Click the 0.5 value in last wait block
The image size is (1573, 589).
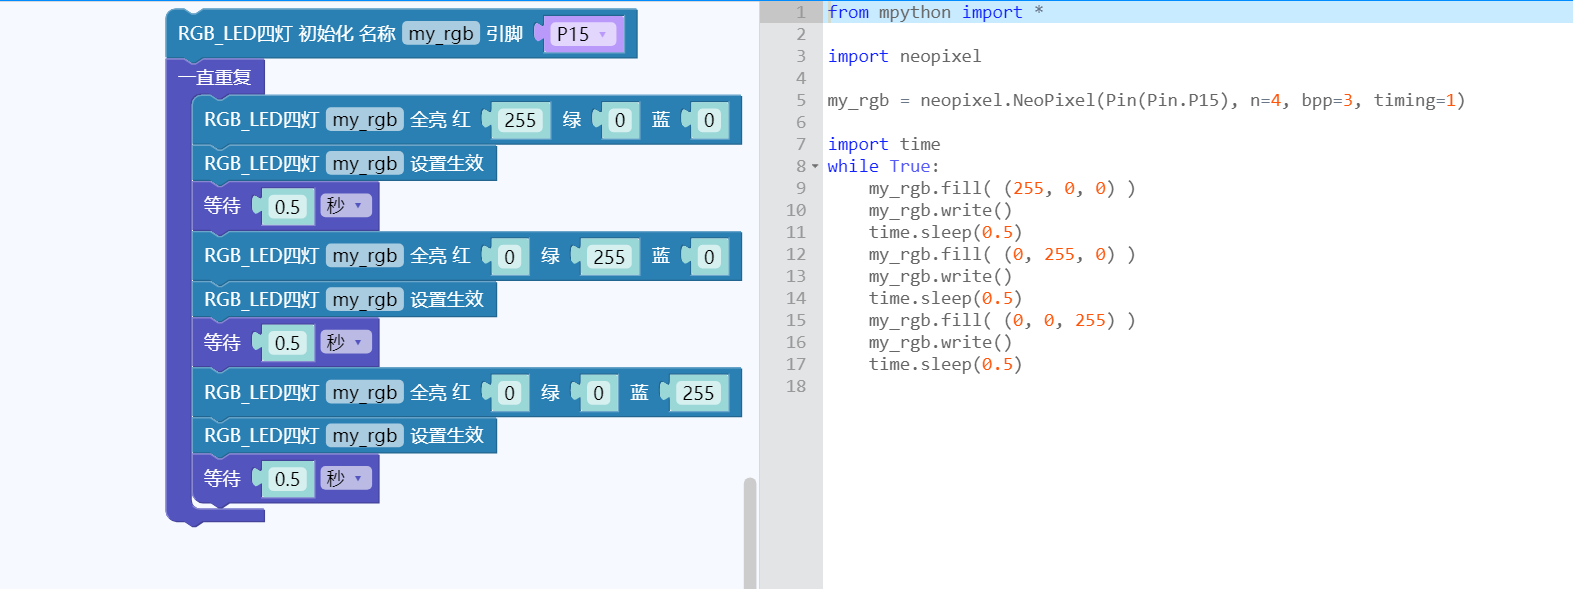(287, 479)
